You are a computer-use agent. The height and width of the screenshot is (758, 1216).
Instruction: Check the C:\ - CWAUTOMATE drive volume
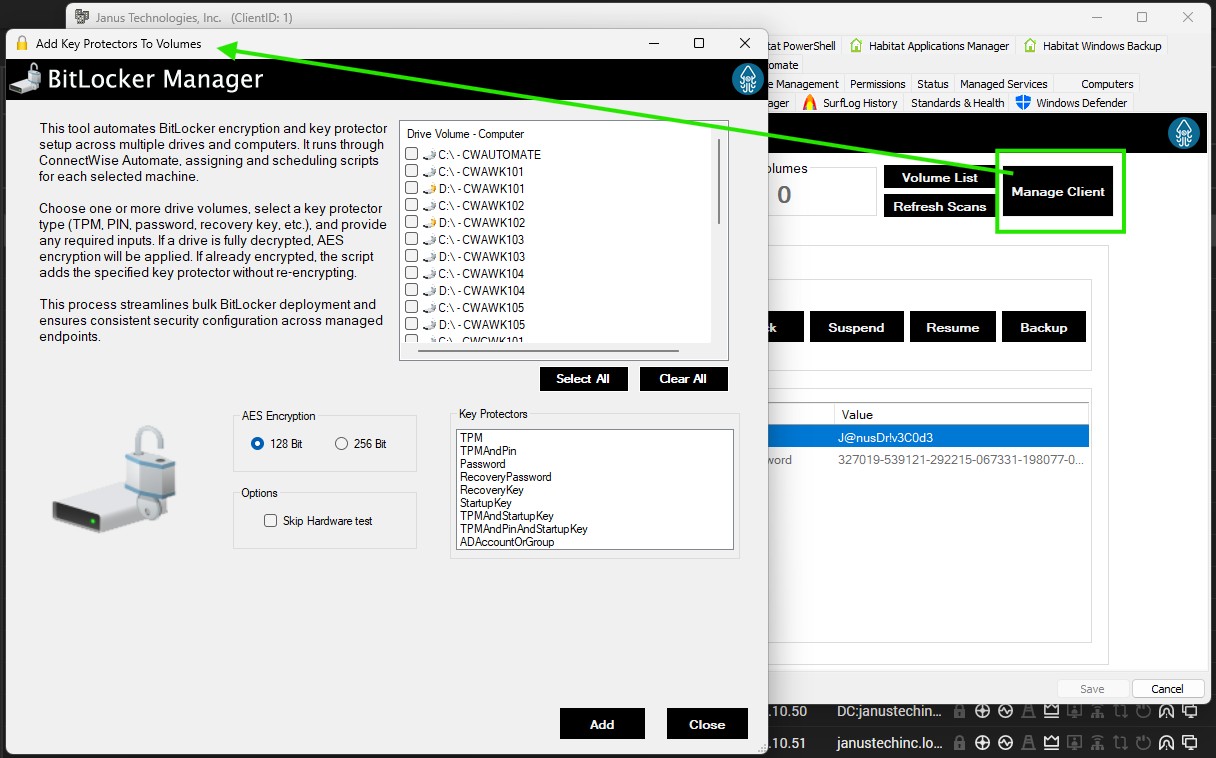pos(411,154)
